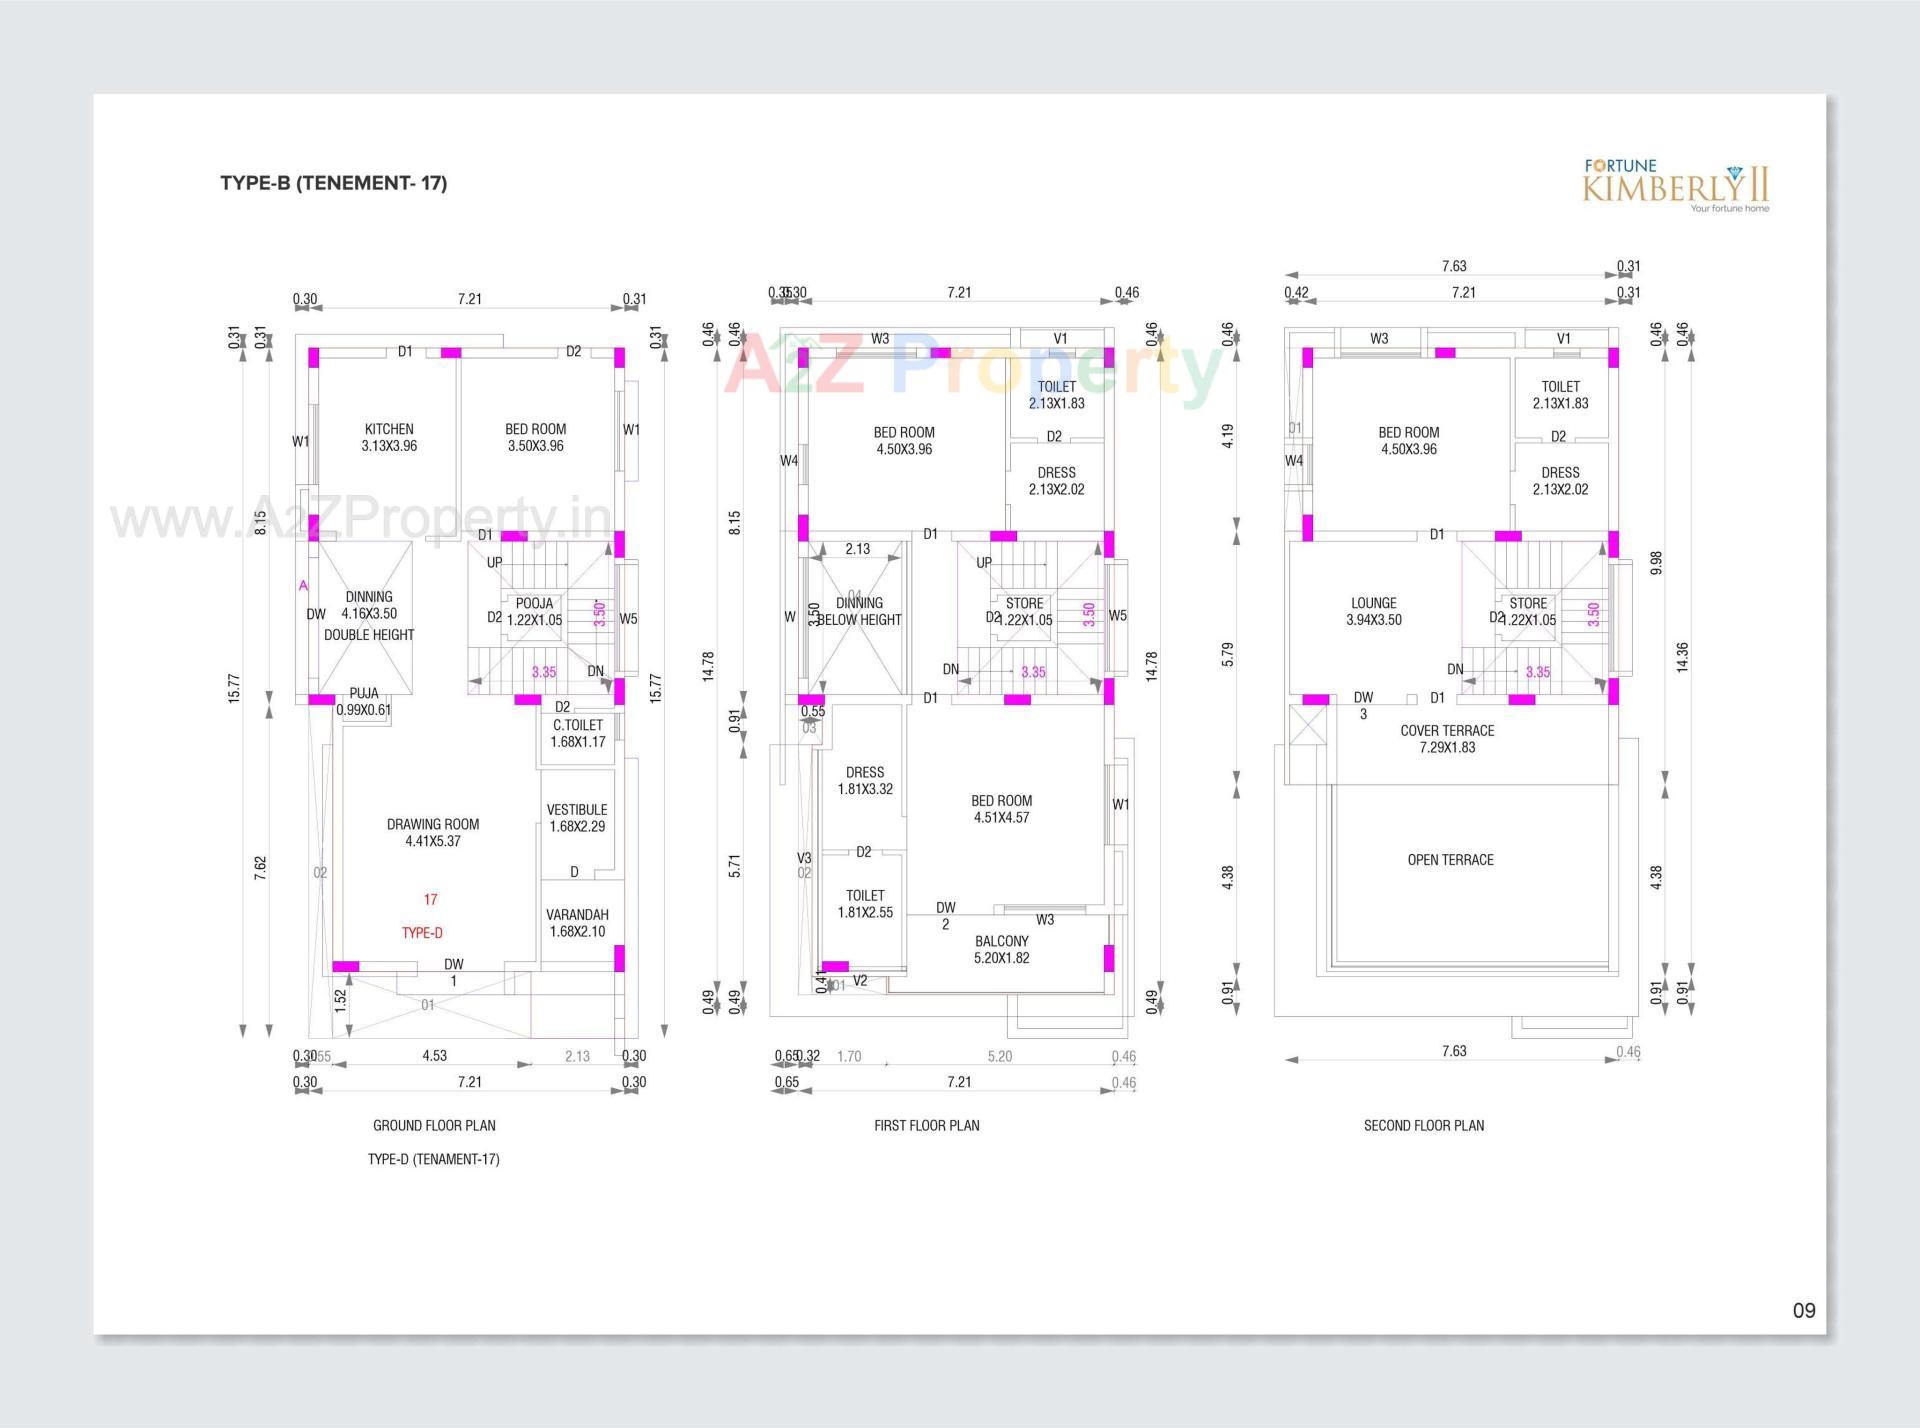
Task: Switch to the GROUND FLOOR PLAN label
Action: pos(433,1125)
